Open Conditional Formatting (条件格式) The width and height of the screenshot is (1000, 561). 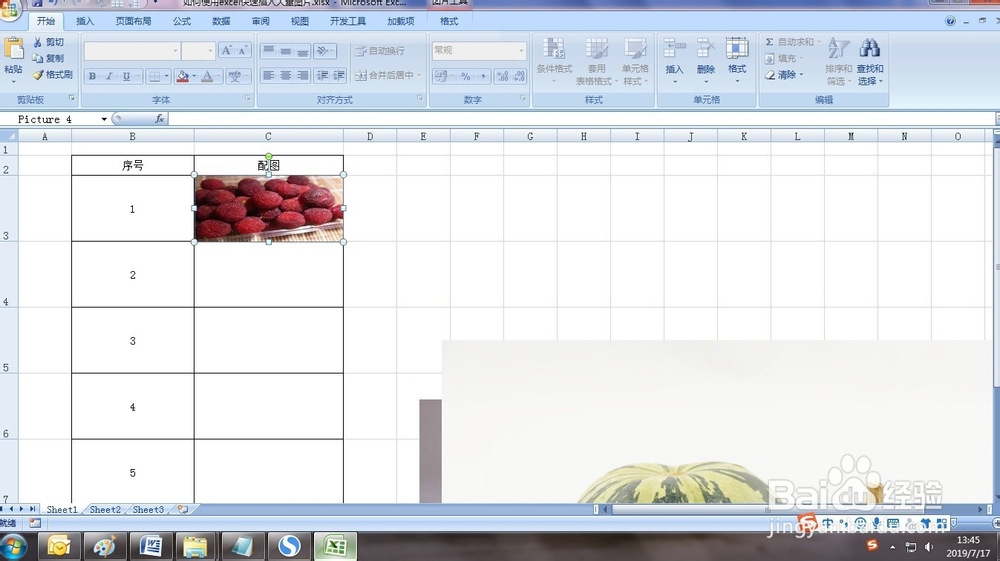tap(554, 61)
